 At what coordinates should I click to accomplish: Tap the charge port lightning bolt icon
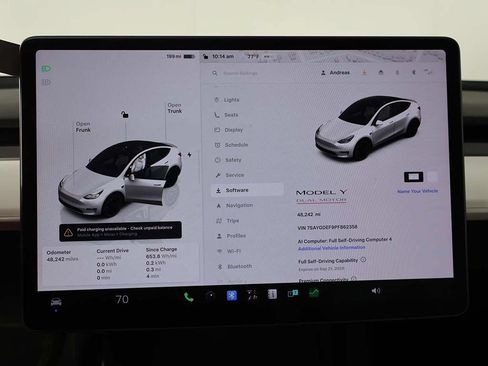189,155
